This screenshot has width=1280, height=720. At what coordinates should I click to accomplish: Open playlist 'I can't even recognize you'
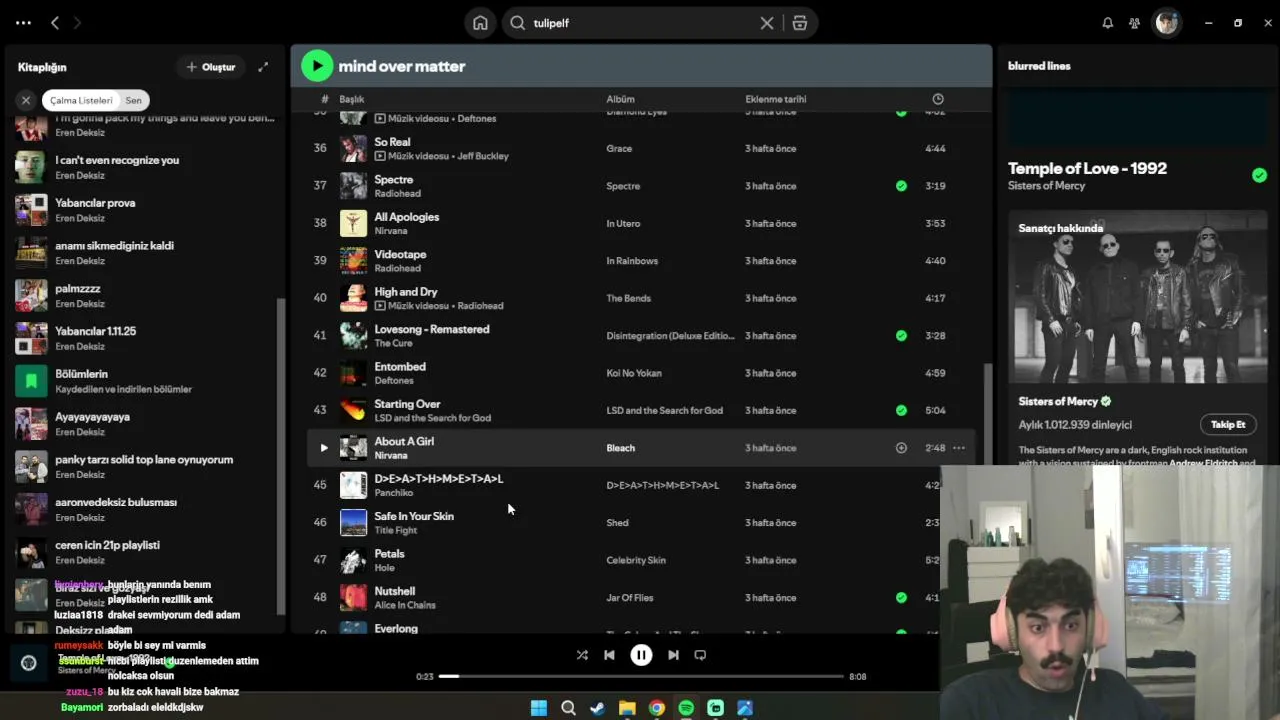pos(146,167)
